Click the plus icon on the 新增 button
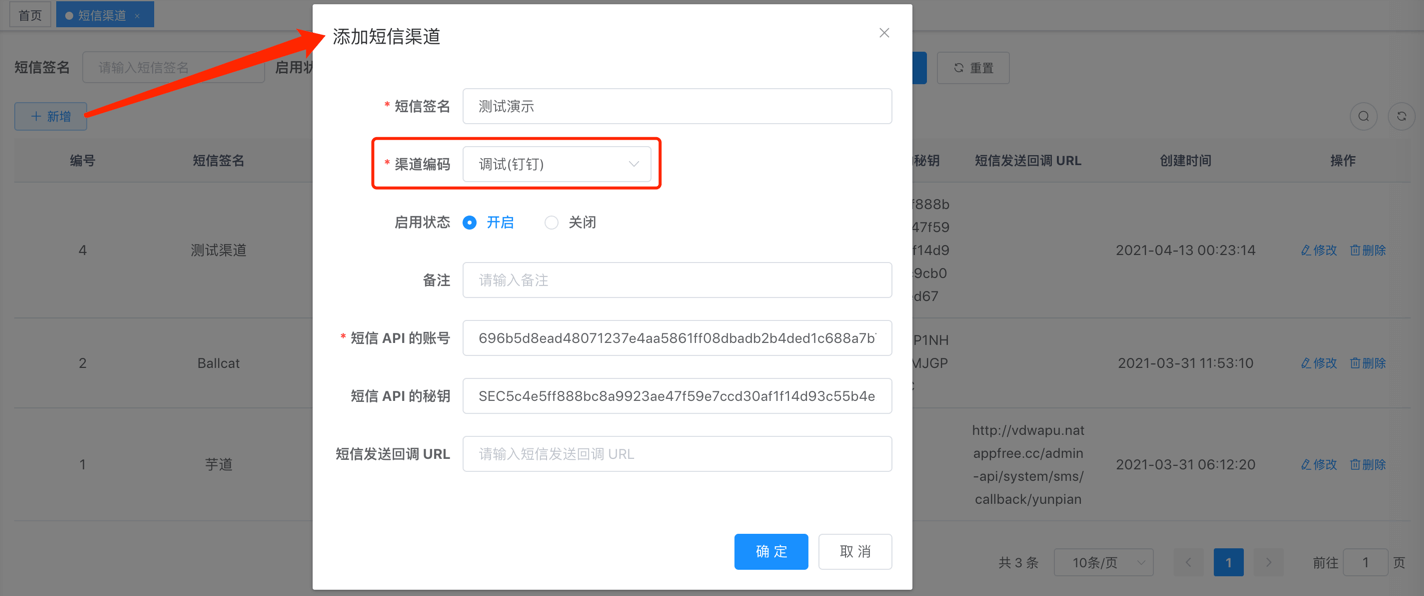The height and width of the screenshot is (596, 1424). point(35,116)
